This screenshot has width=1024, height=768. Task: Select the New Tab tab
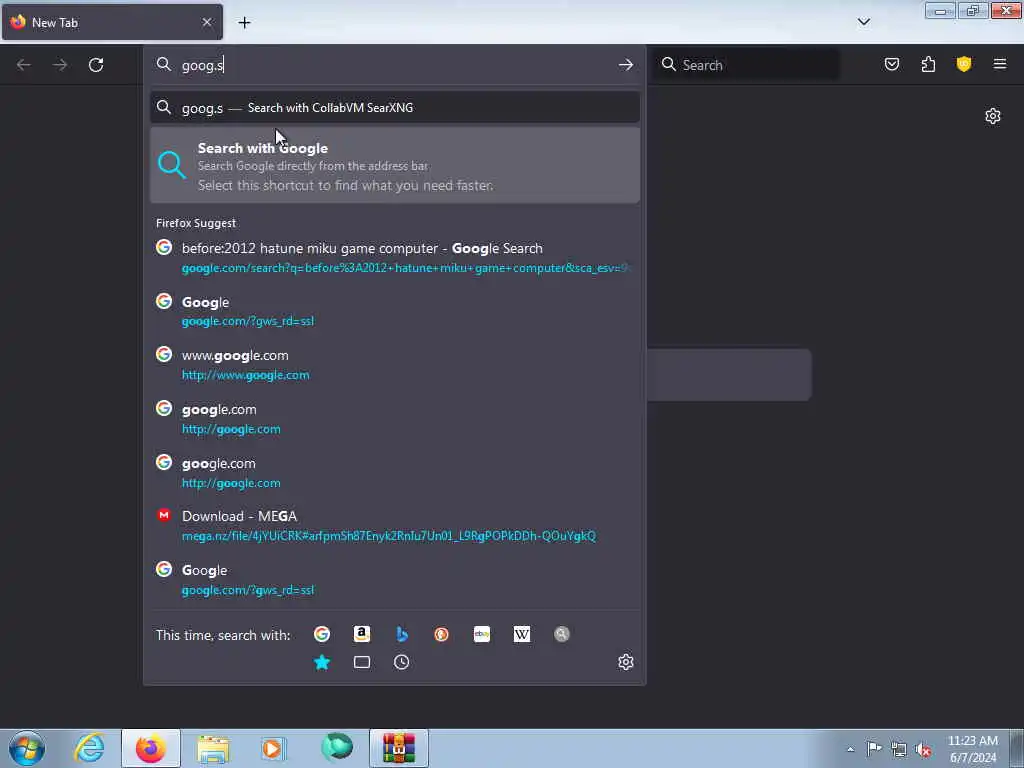112,22
